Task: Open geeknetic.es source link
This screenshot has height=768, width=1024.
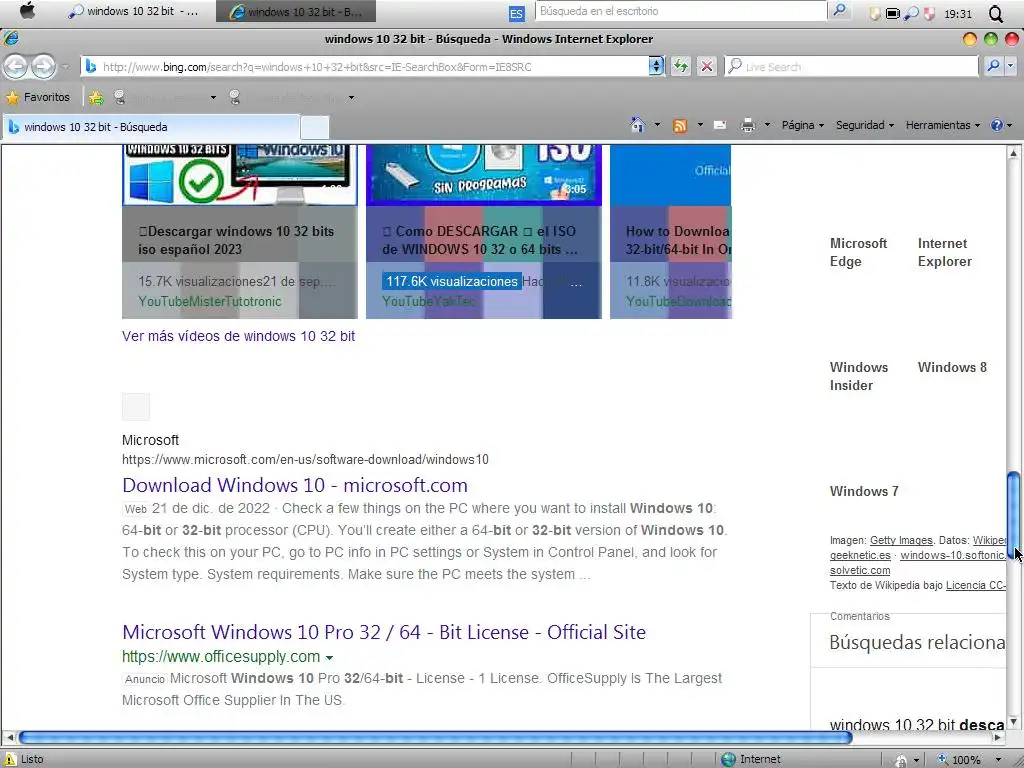Action: pos(860,555)
